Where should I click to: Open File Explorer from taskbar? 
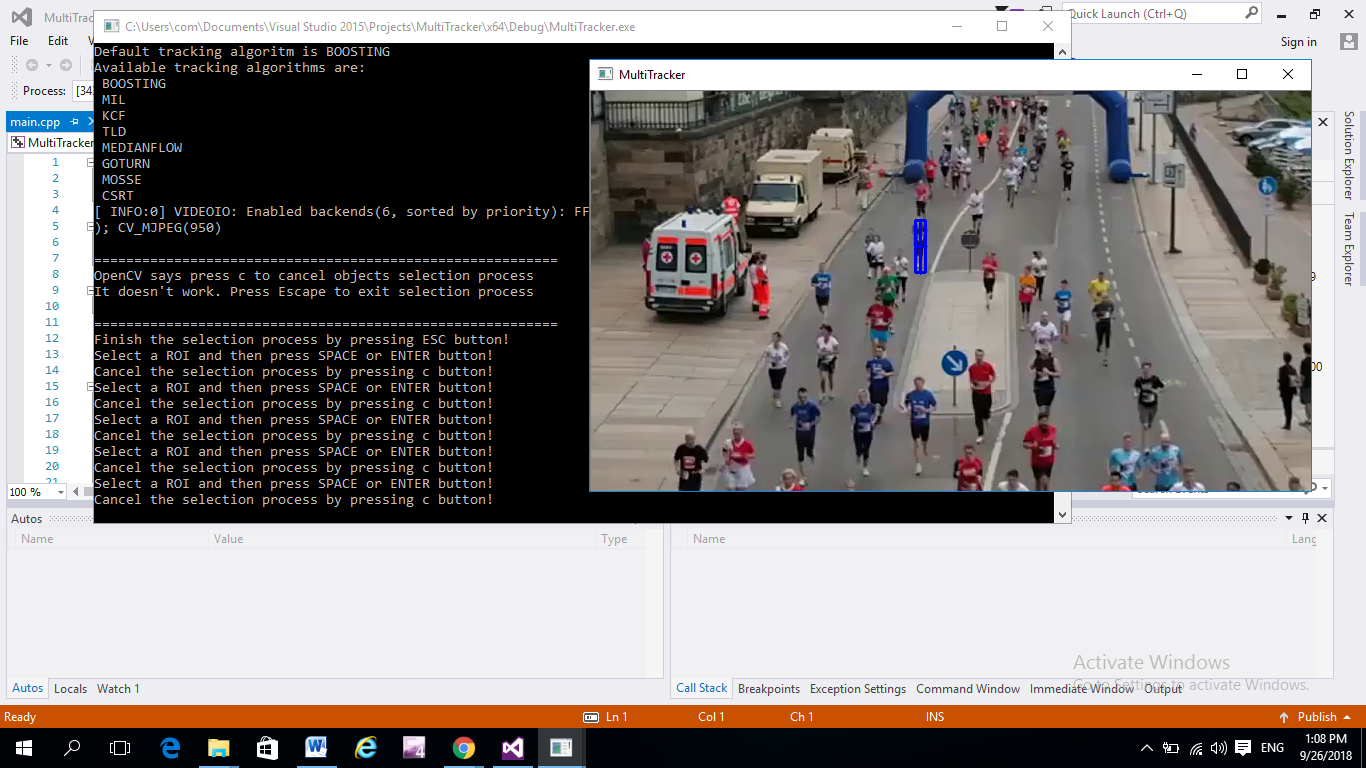point(218,747)
